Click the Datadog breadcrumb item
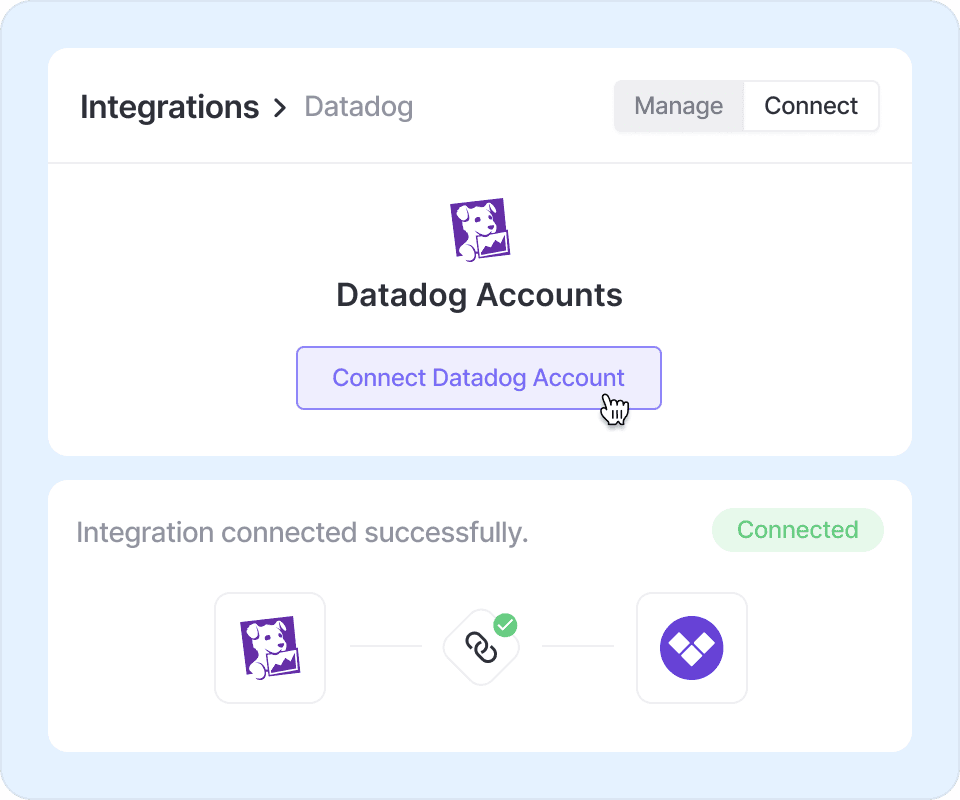 coord(358,107)
